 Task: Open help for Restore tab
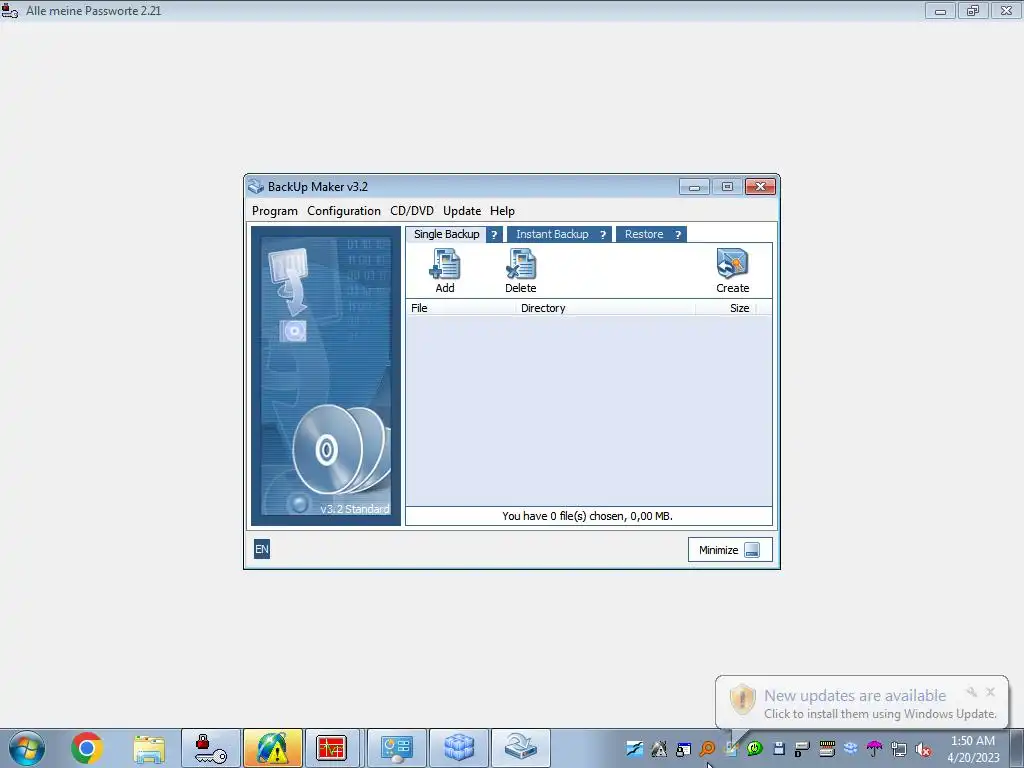(678, 234)
